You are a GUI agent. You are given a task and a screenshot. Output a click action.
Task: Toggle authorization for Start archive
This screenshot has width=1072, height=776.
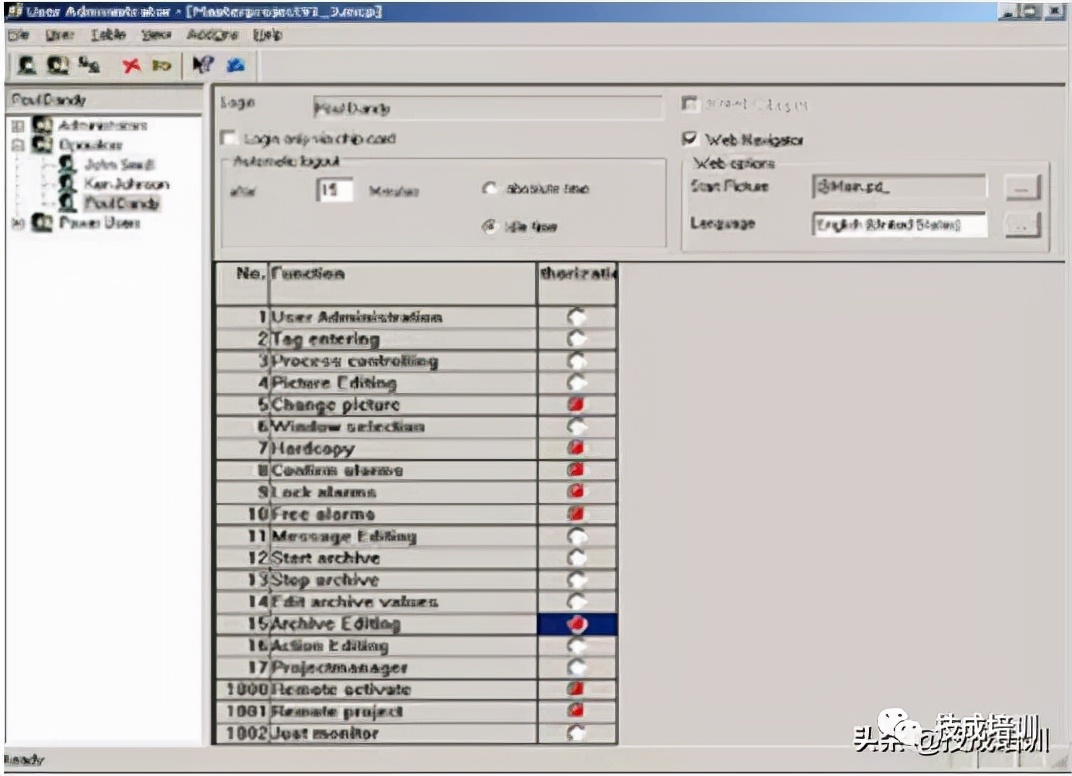(577, 558)
